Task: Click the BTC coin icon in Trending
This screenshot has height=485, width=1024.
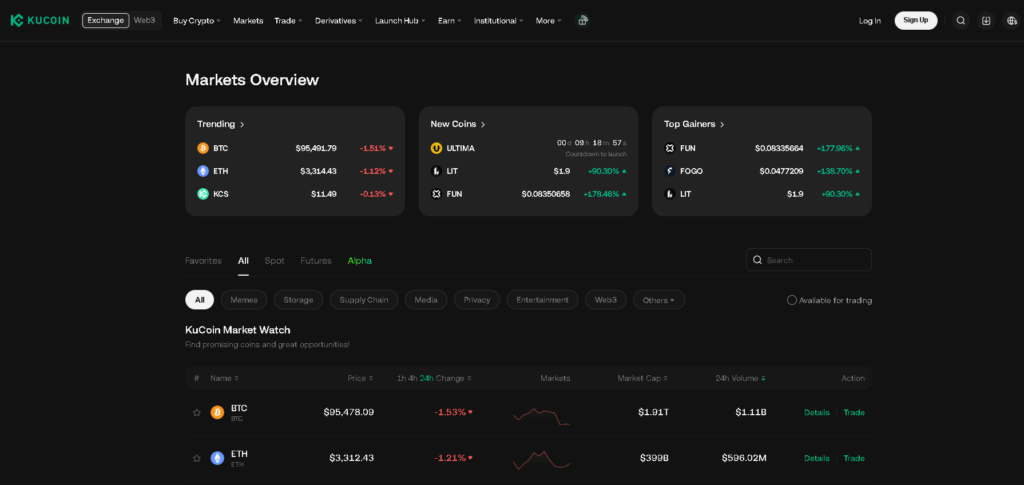Action: [203, 148]
